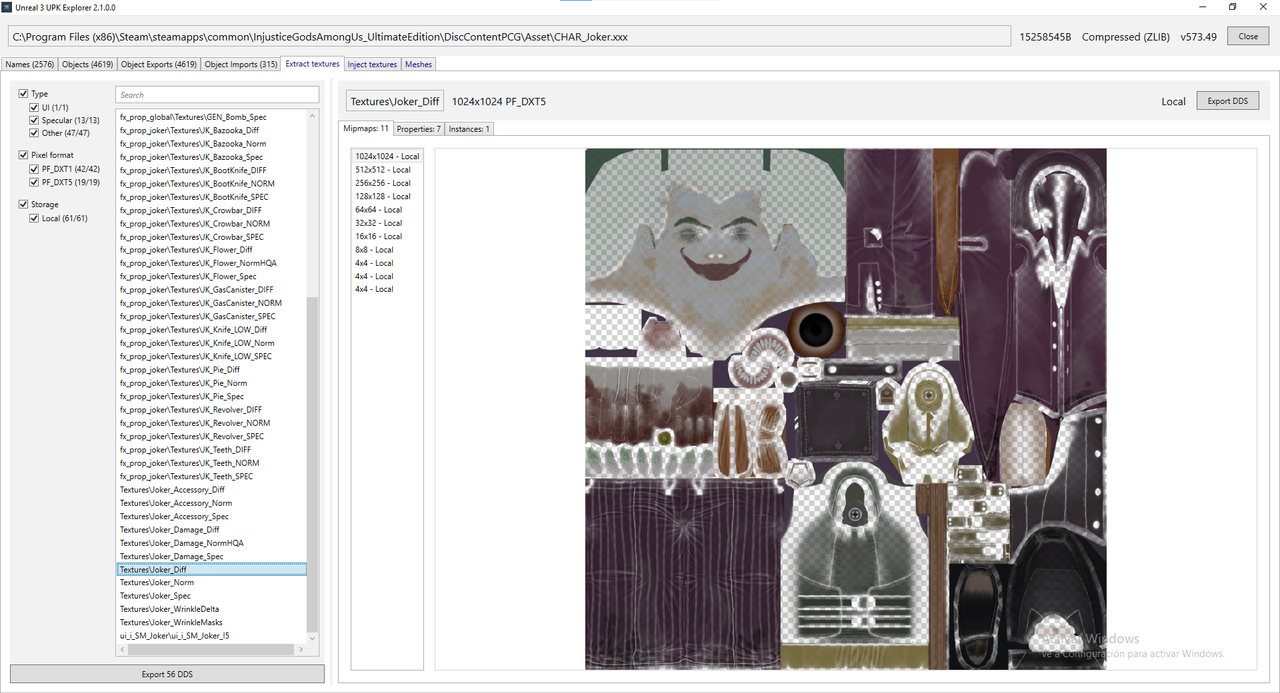The height and width of the screenshot is (693, 1280).
Task: Click the texture list vertical scrollbar
Action: click(x=313, y=465)
